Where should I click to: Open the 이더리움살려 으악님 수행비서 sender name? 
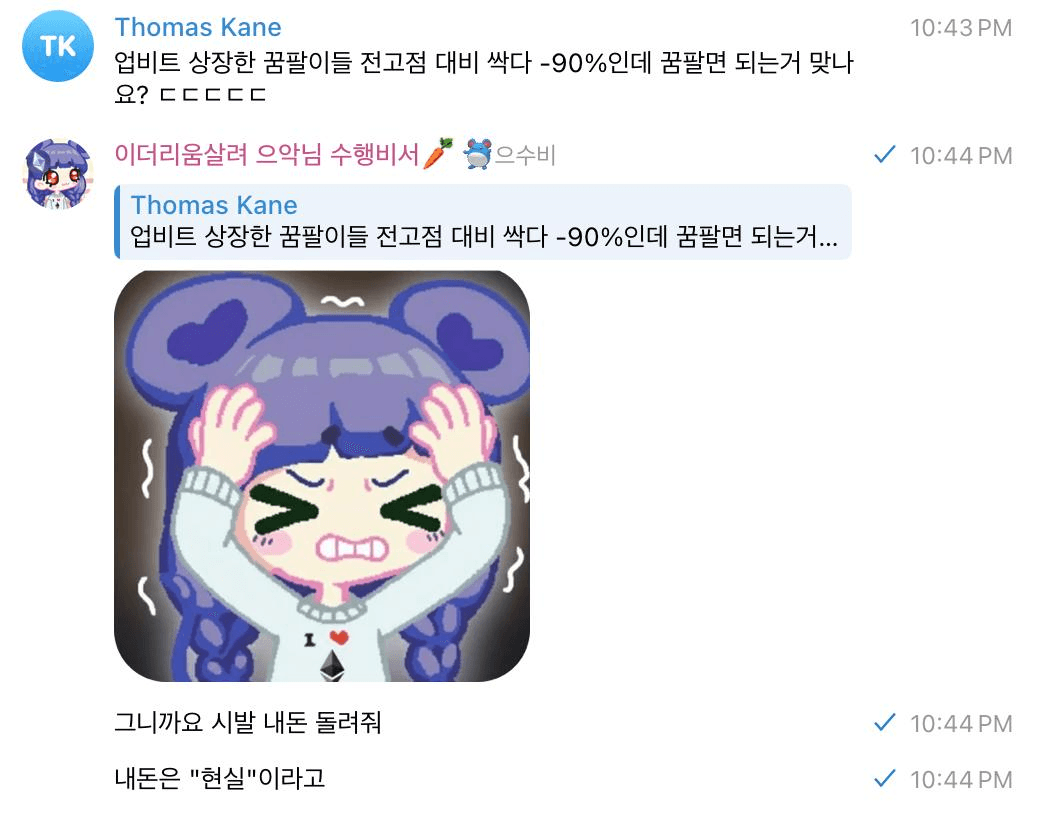pos(267,154)
